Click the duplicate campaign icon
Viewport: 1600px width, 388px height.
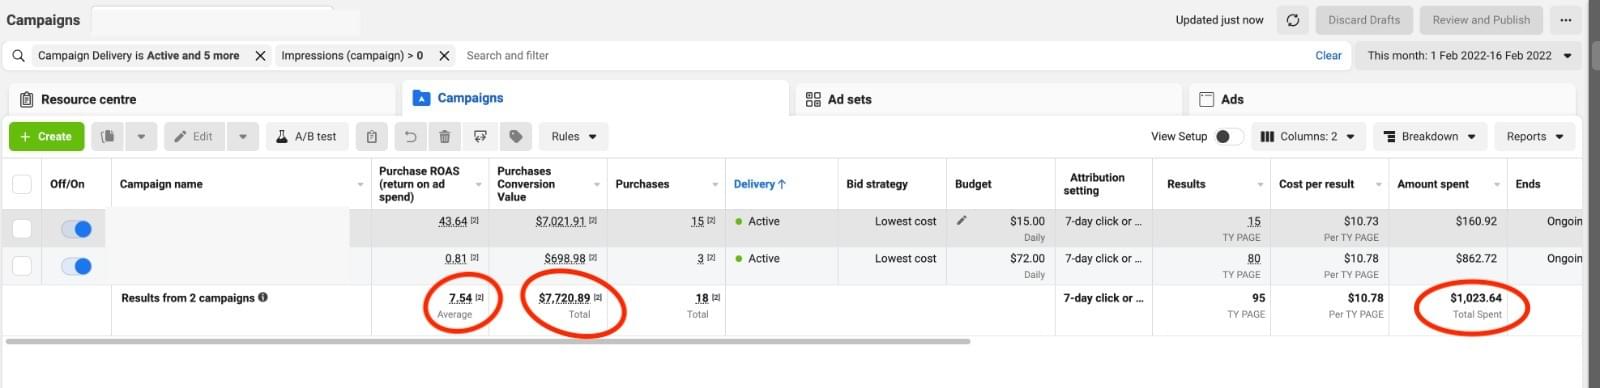tap(108, 137)
